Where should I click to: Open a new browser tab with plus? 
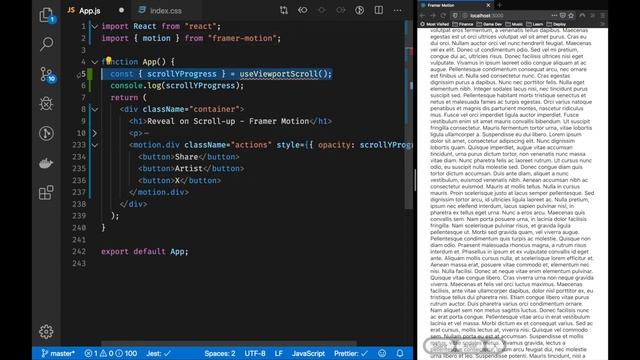499,5
